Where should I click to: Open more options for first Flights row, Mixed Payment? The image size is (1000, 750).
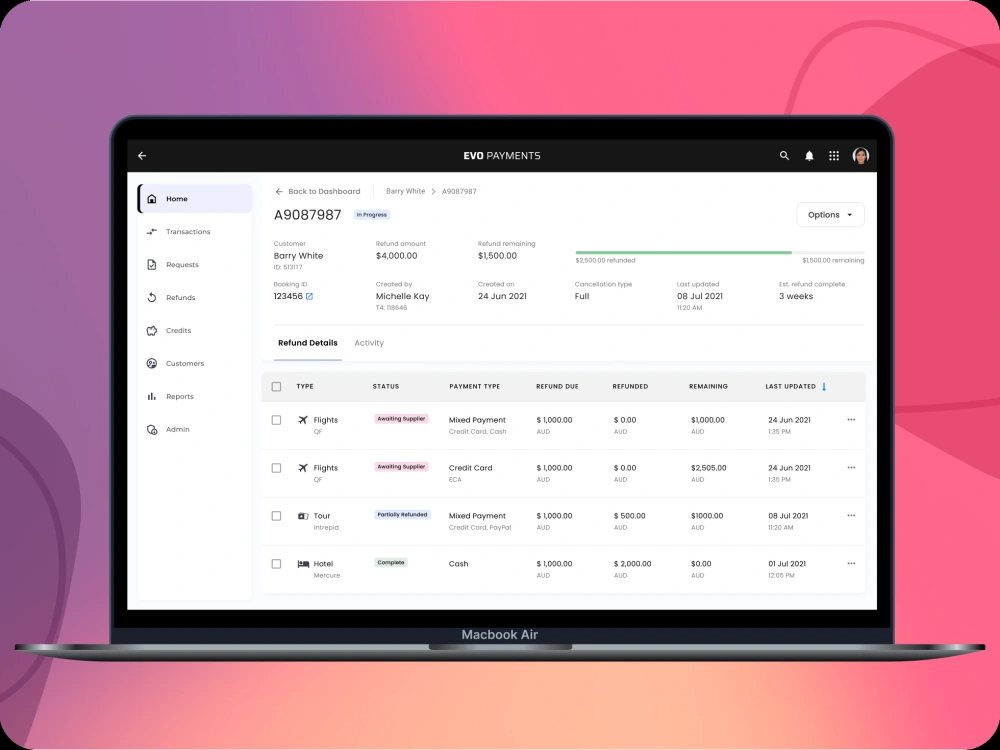[x=851, y=420]
